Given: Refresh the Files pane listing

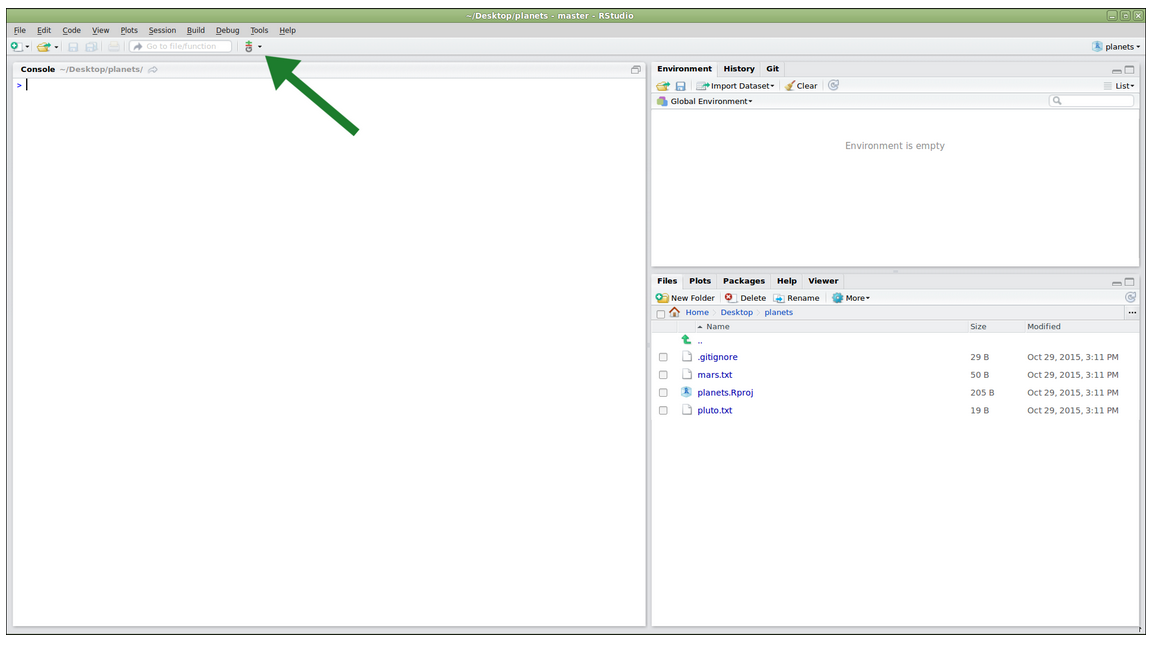Looking at the screenshot, I should point(1130,297).
